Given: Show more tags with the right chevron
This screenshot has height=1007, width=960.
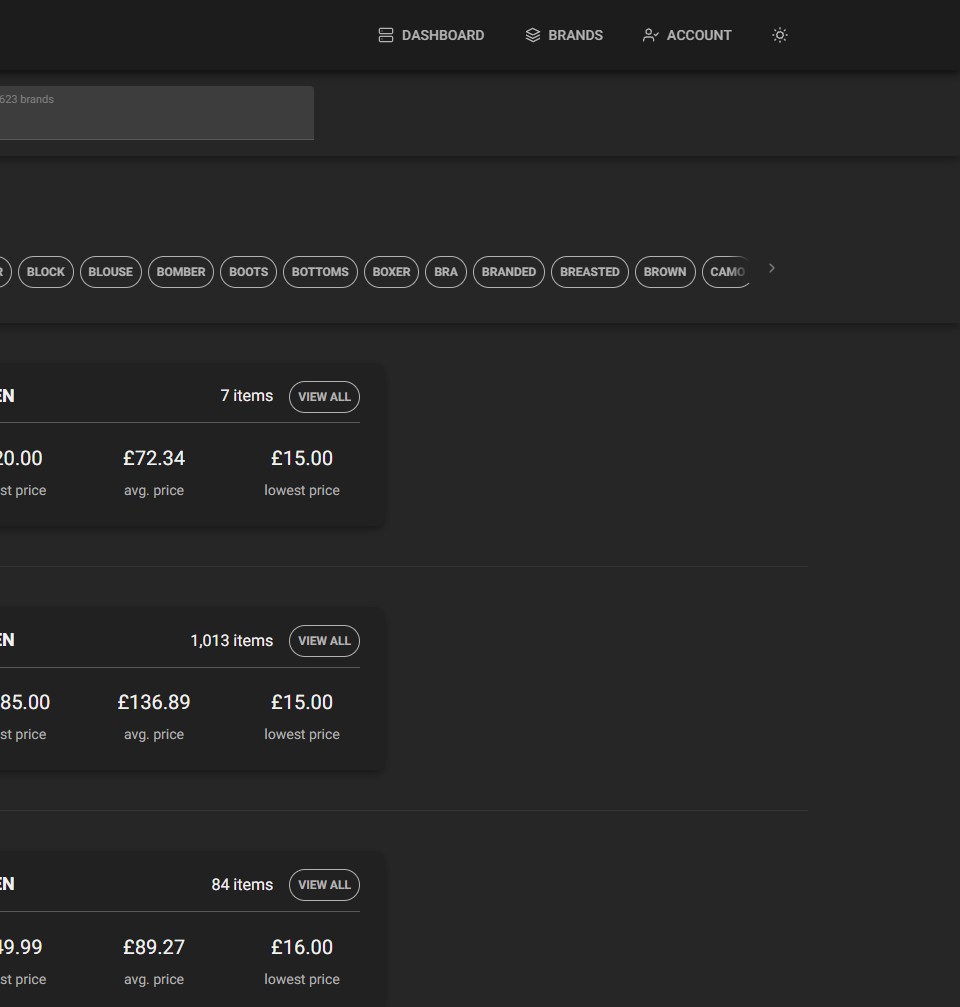Looking at the screenshot, I should point(772,268).
